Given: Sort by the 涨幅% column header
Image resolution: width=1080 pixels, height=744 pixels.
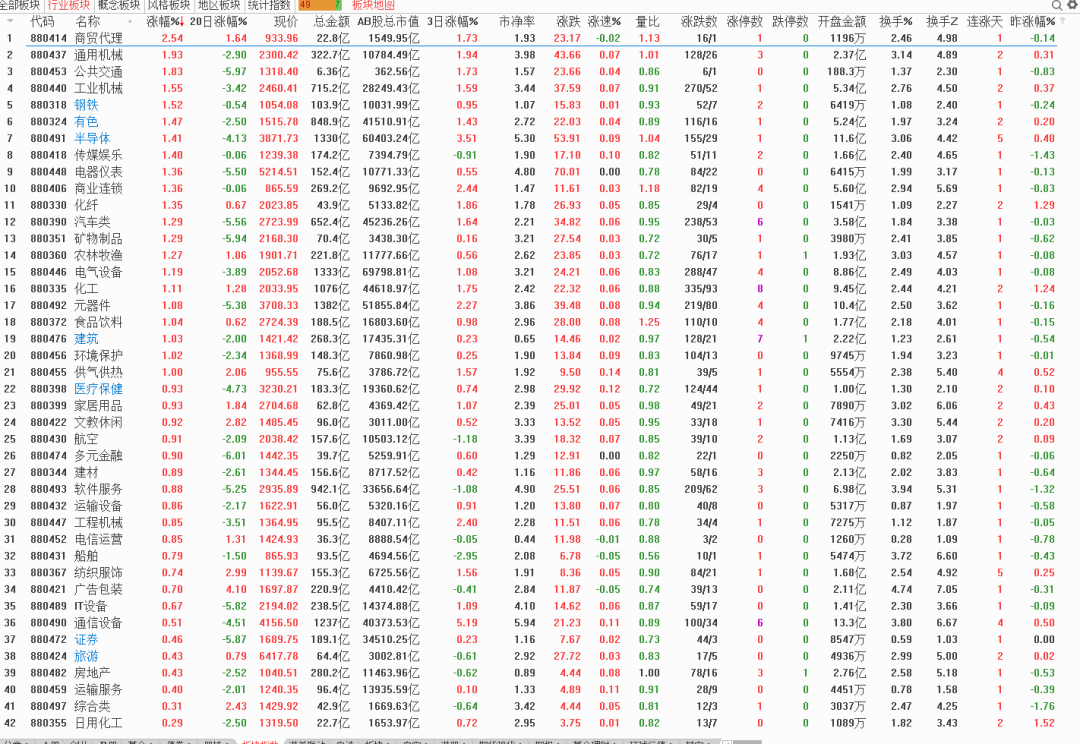Looking at the screenshot, I should click(165, 21).
